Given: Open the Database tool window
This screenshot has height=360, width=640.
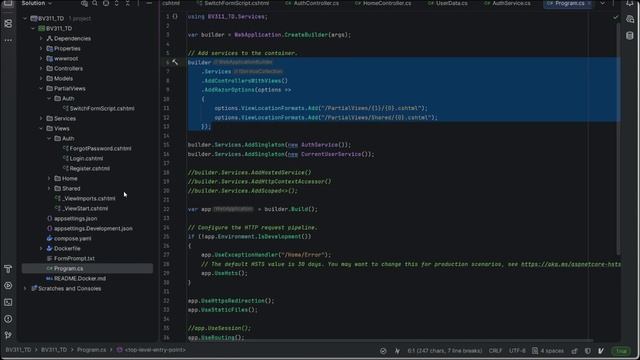Looking at the screenshot, I should point(630,36).
